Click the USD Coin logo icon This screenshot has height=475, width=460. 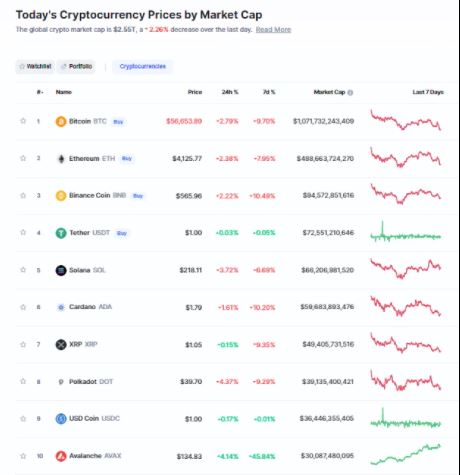click(x=61, y=419)
